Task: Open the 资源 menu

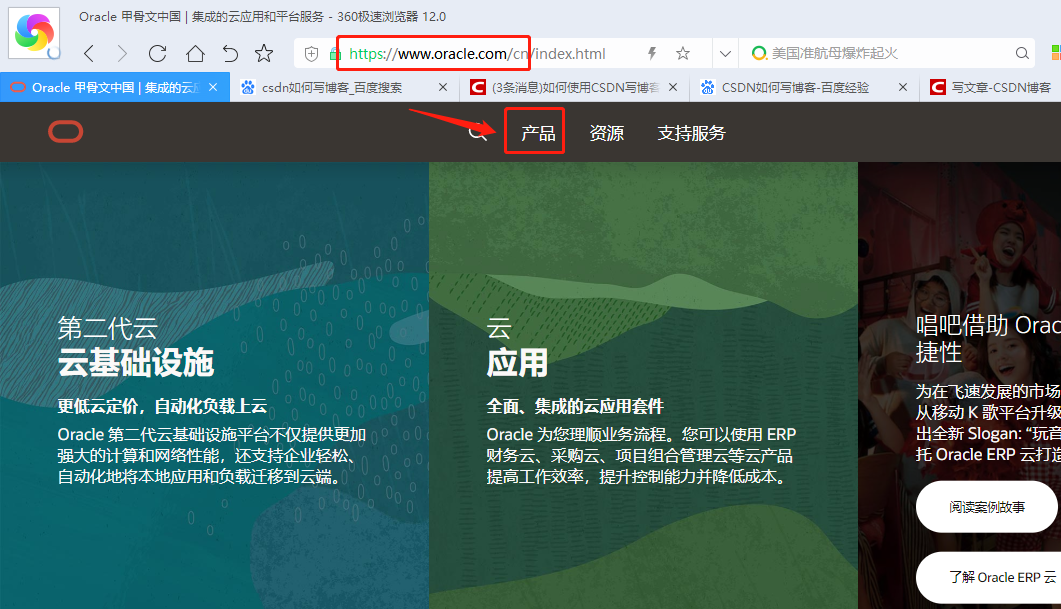Action: (606, 133)
